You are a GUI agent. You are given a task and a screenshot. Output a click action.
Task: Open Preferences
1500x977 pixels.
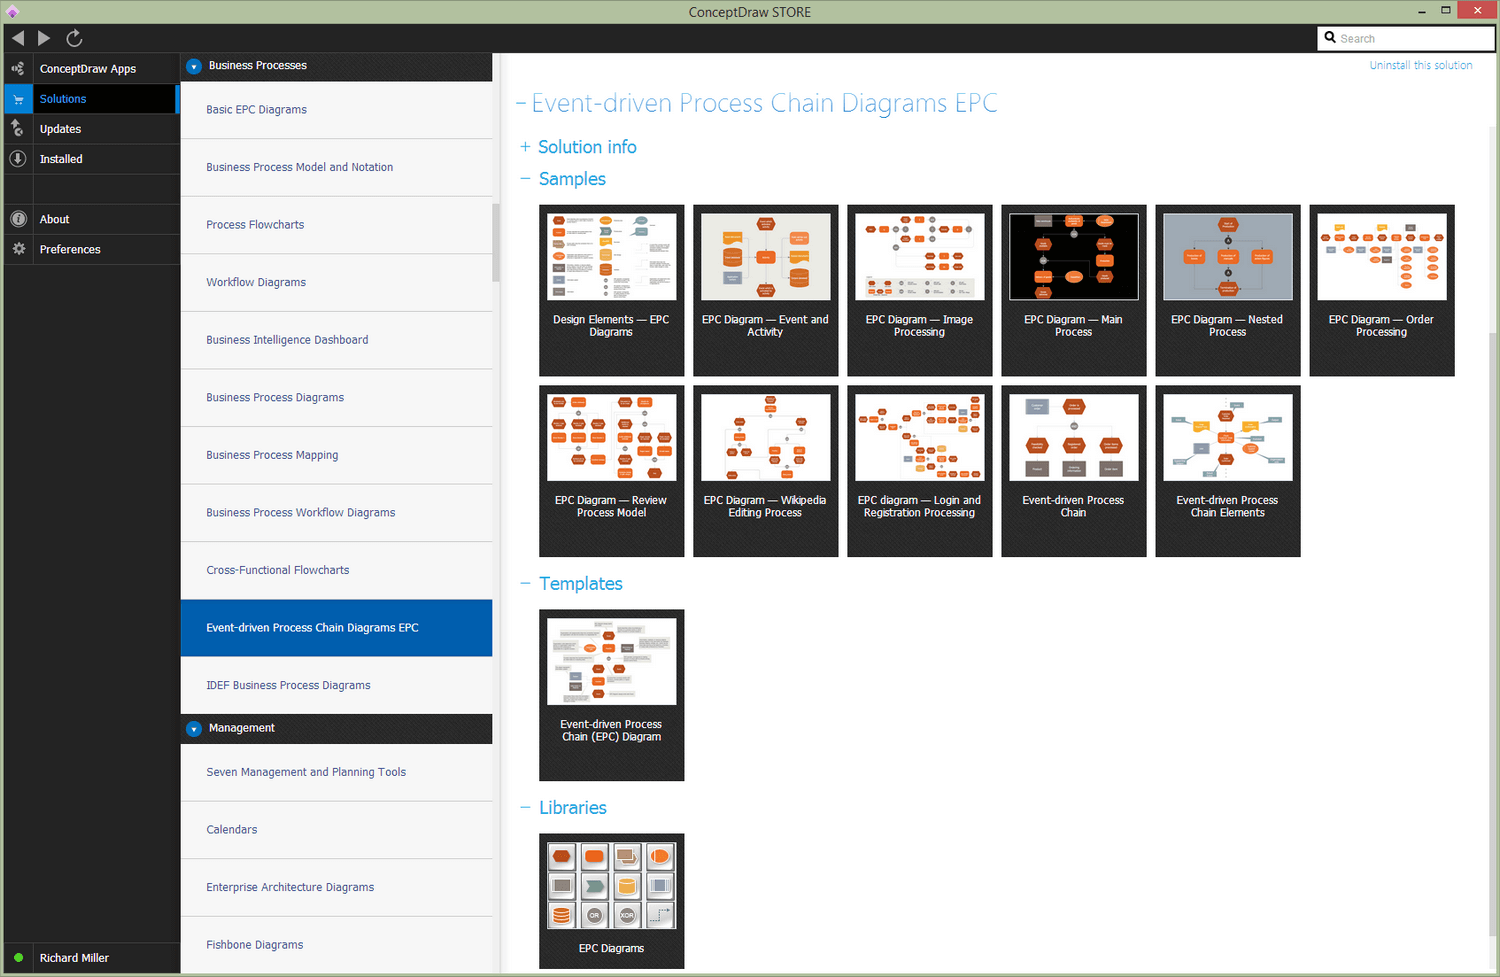click(x=70, y=249)
